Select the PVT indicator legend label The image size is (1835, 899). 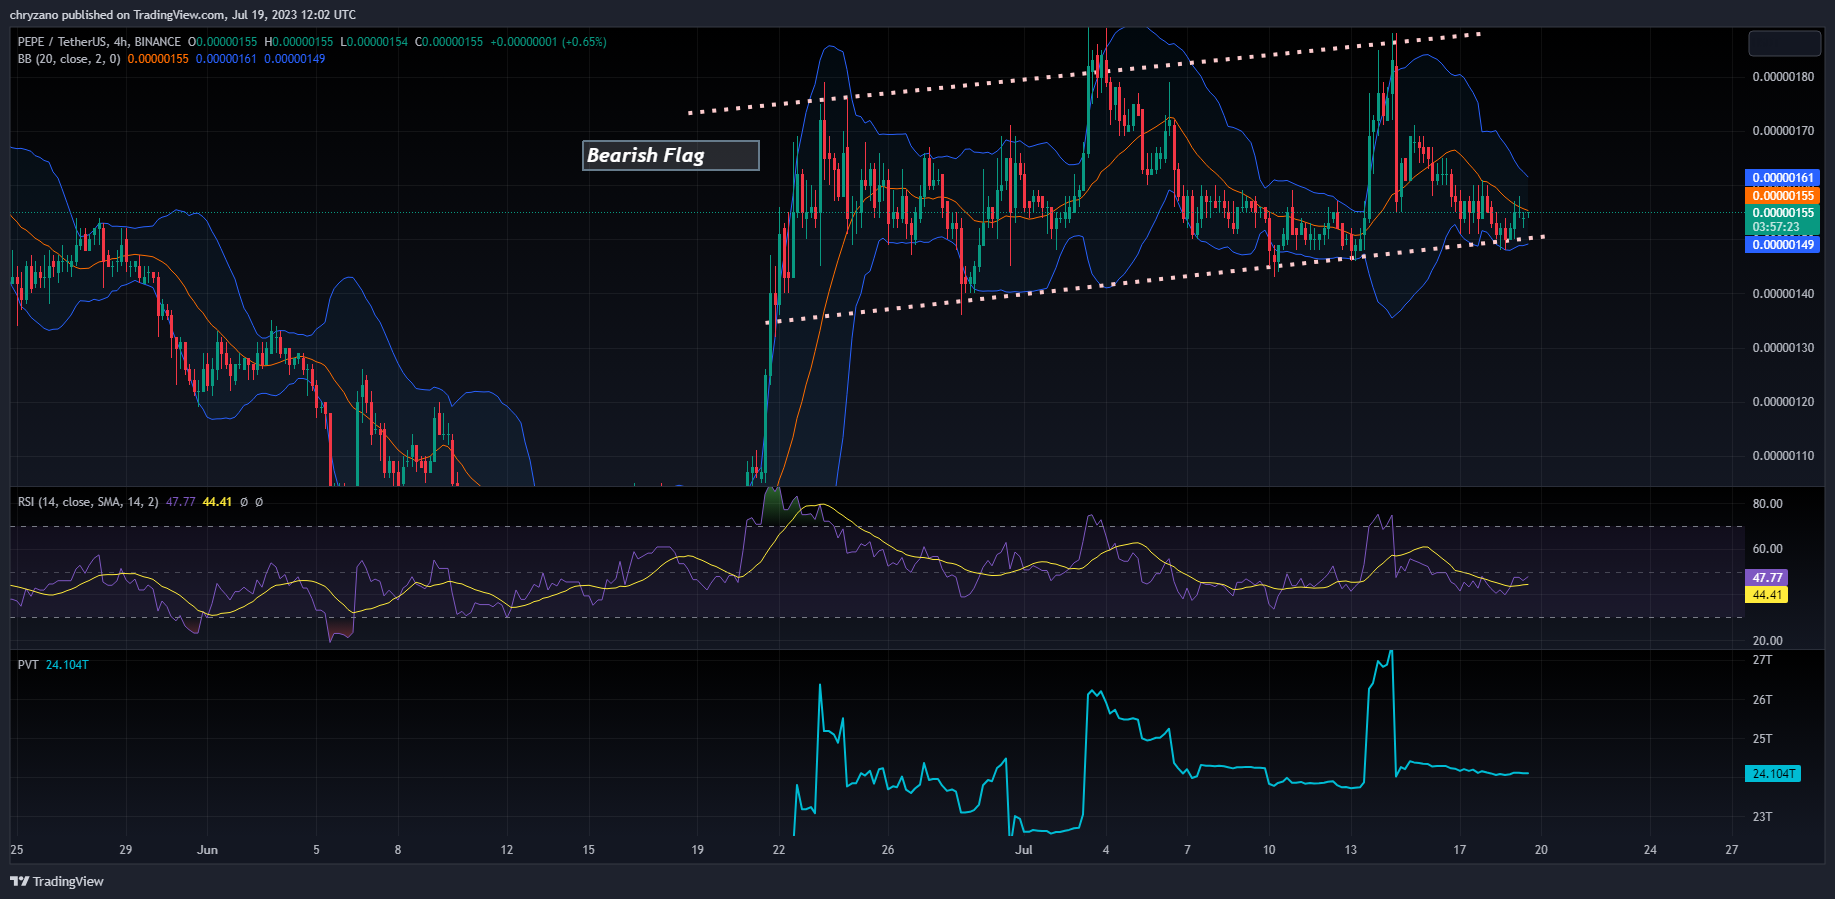coord(28,665)
